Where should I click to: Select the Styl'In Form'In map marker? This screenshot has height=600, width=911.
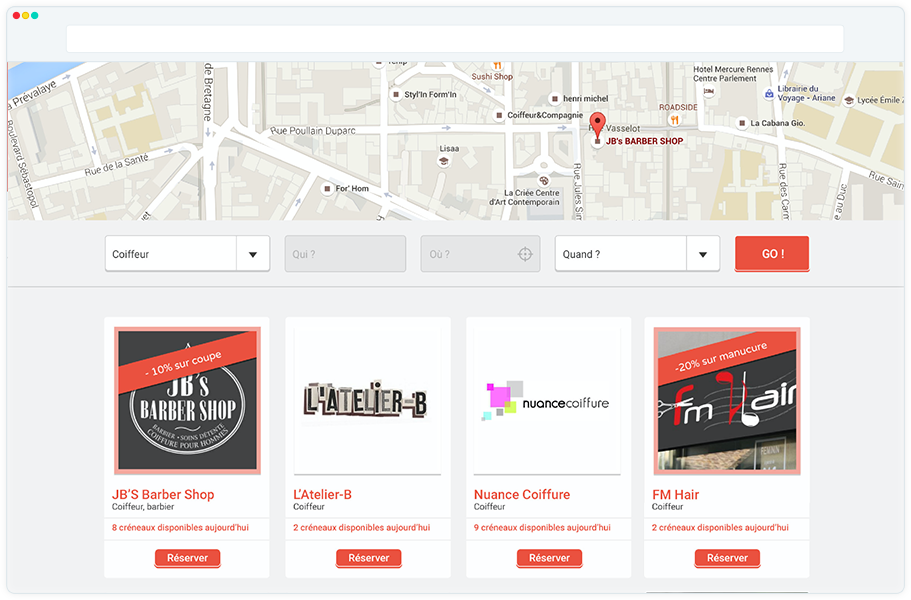click(x=395, y=95)
